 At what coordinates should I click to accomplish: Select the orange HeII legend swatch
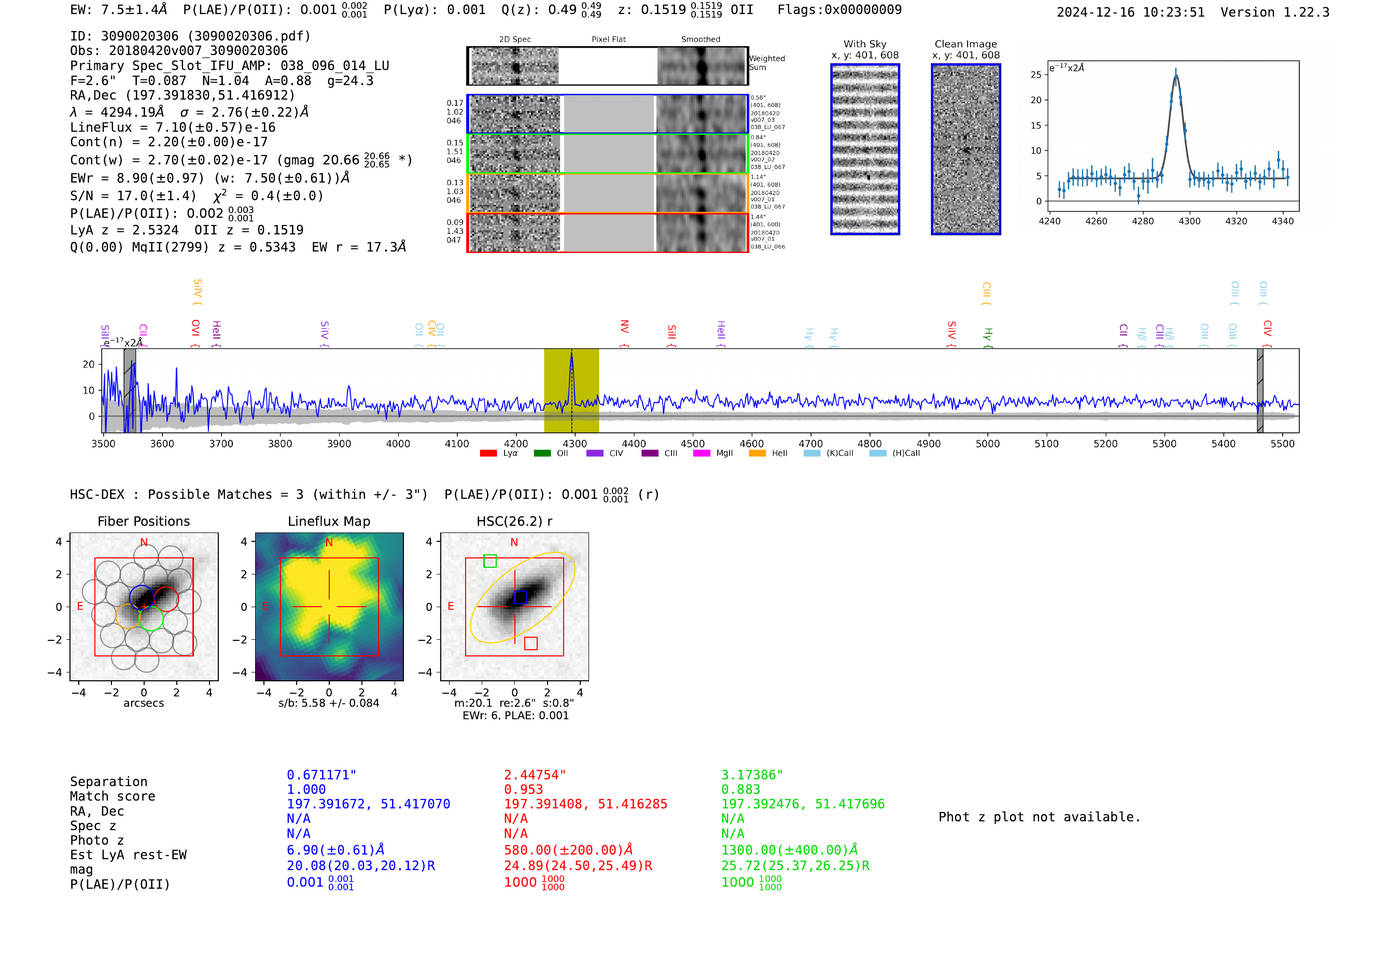757,454
